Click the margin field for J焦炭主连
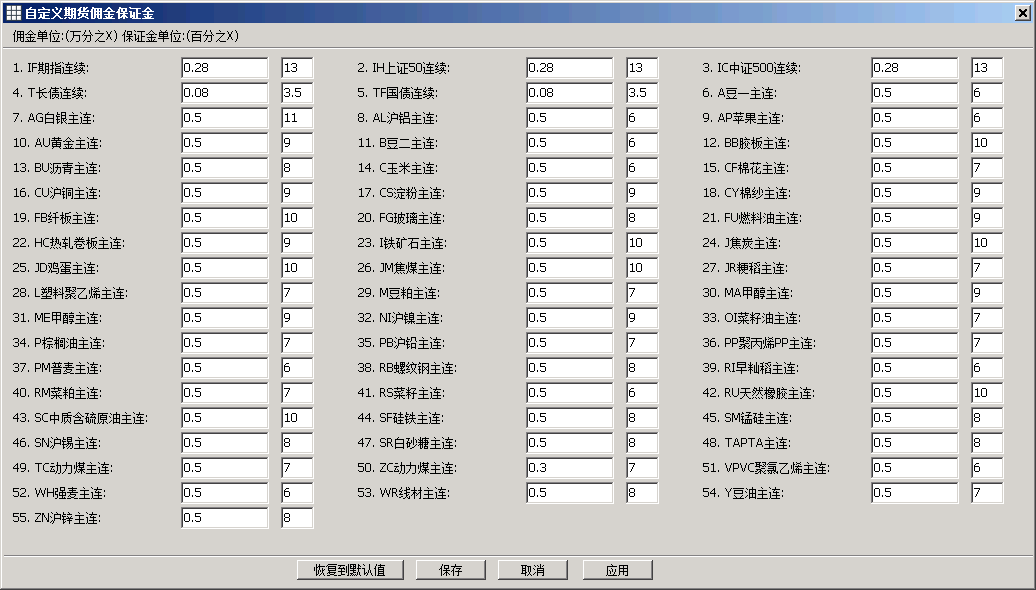This screenshot has height=590, width=1036. (986, 243)
